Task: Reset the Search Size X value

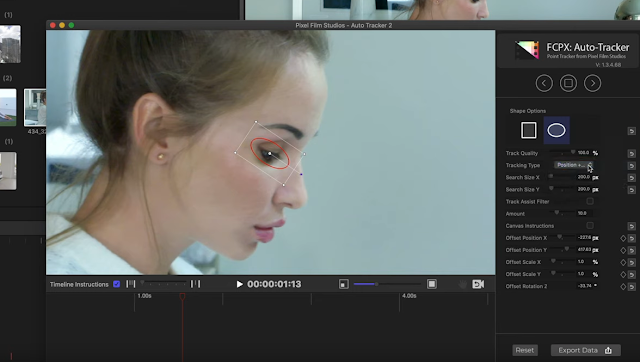Action: point(631,178)
